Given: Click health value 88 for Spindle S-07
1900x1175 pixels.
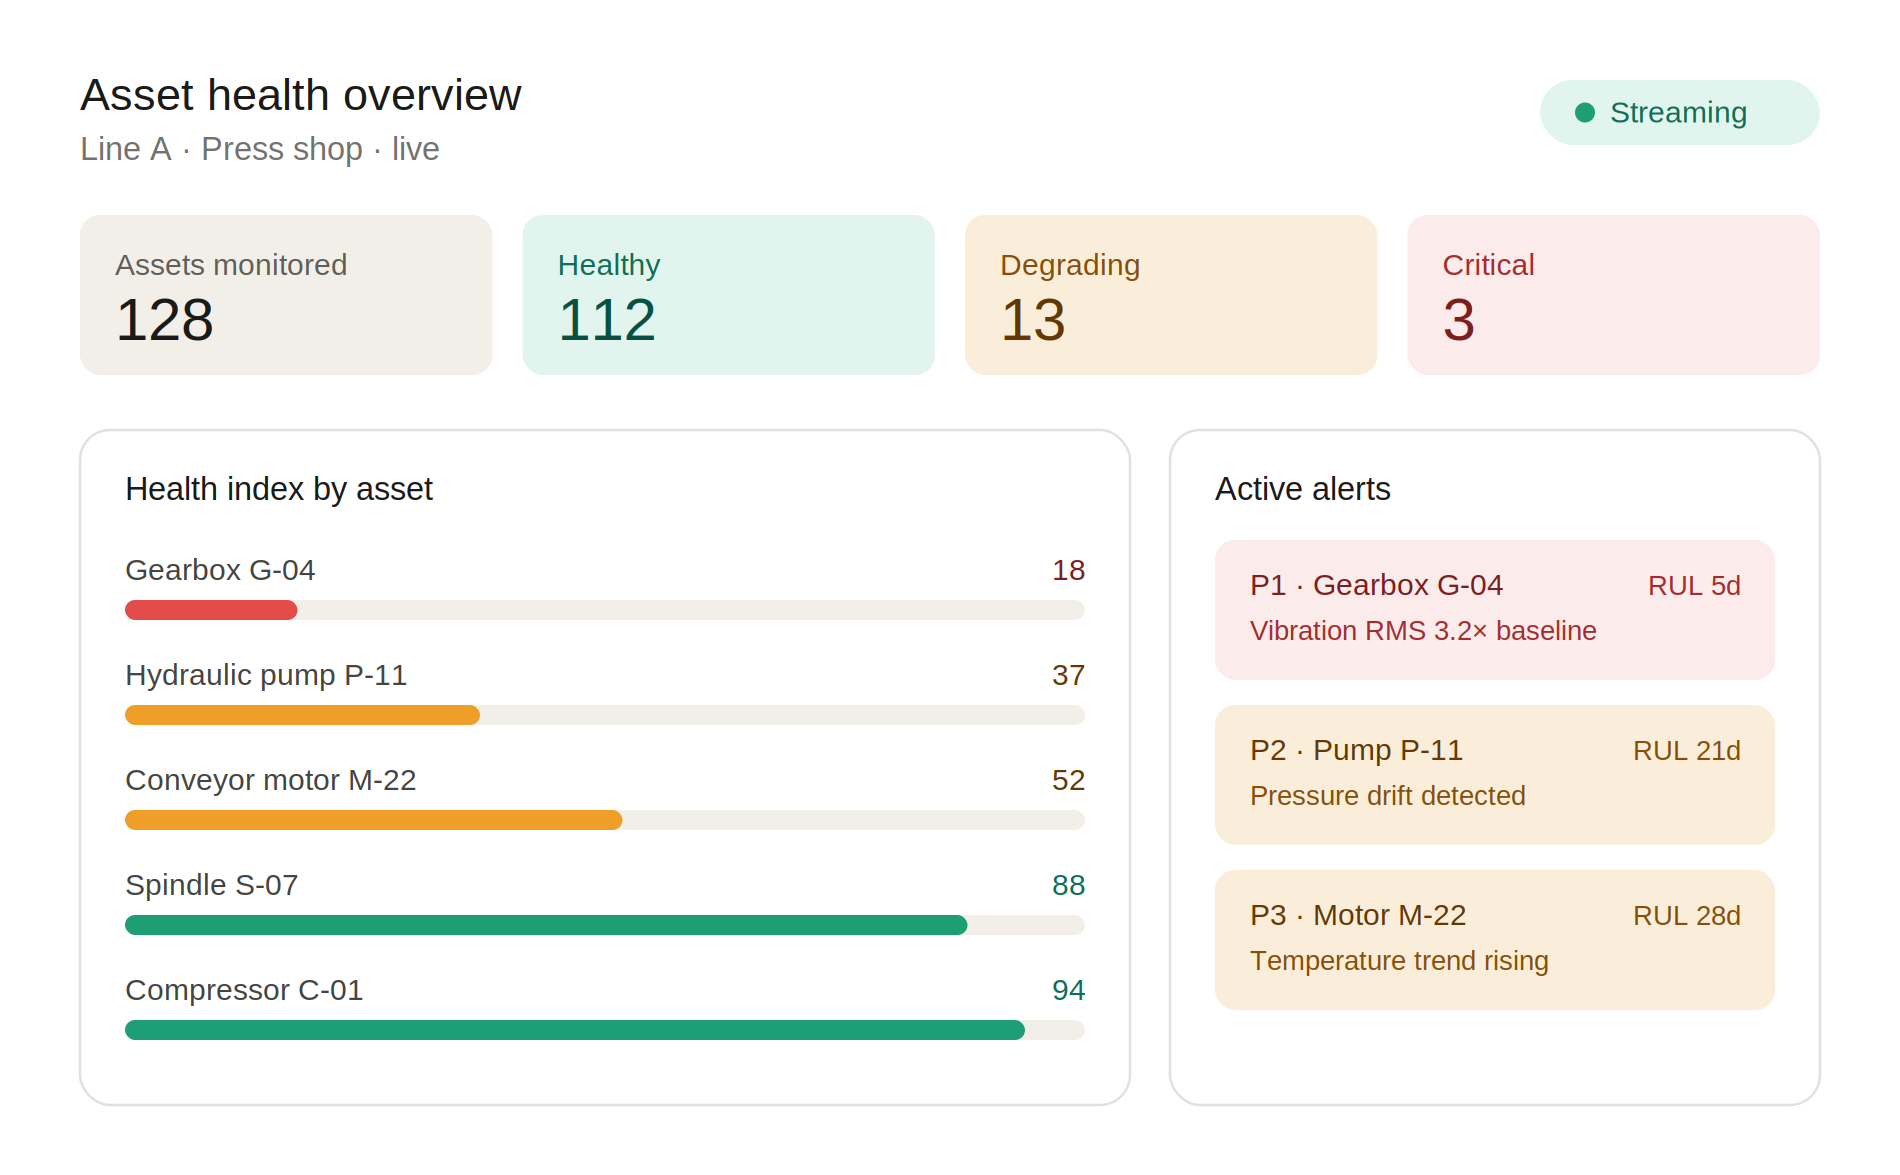Looking at the screenshot, I should (x=1068, y=885).
